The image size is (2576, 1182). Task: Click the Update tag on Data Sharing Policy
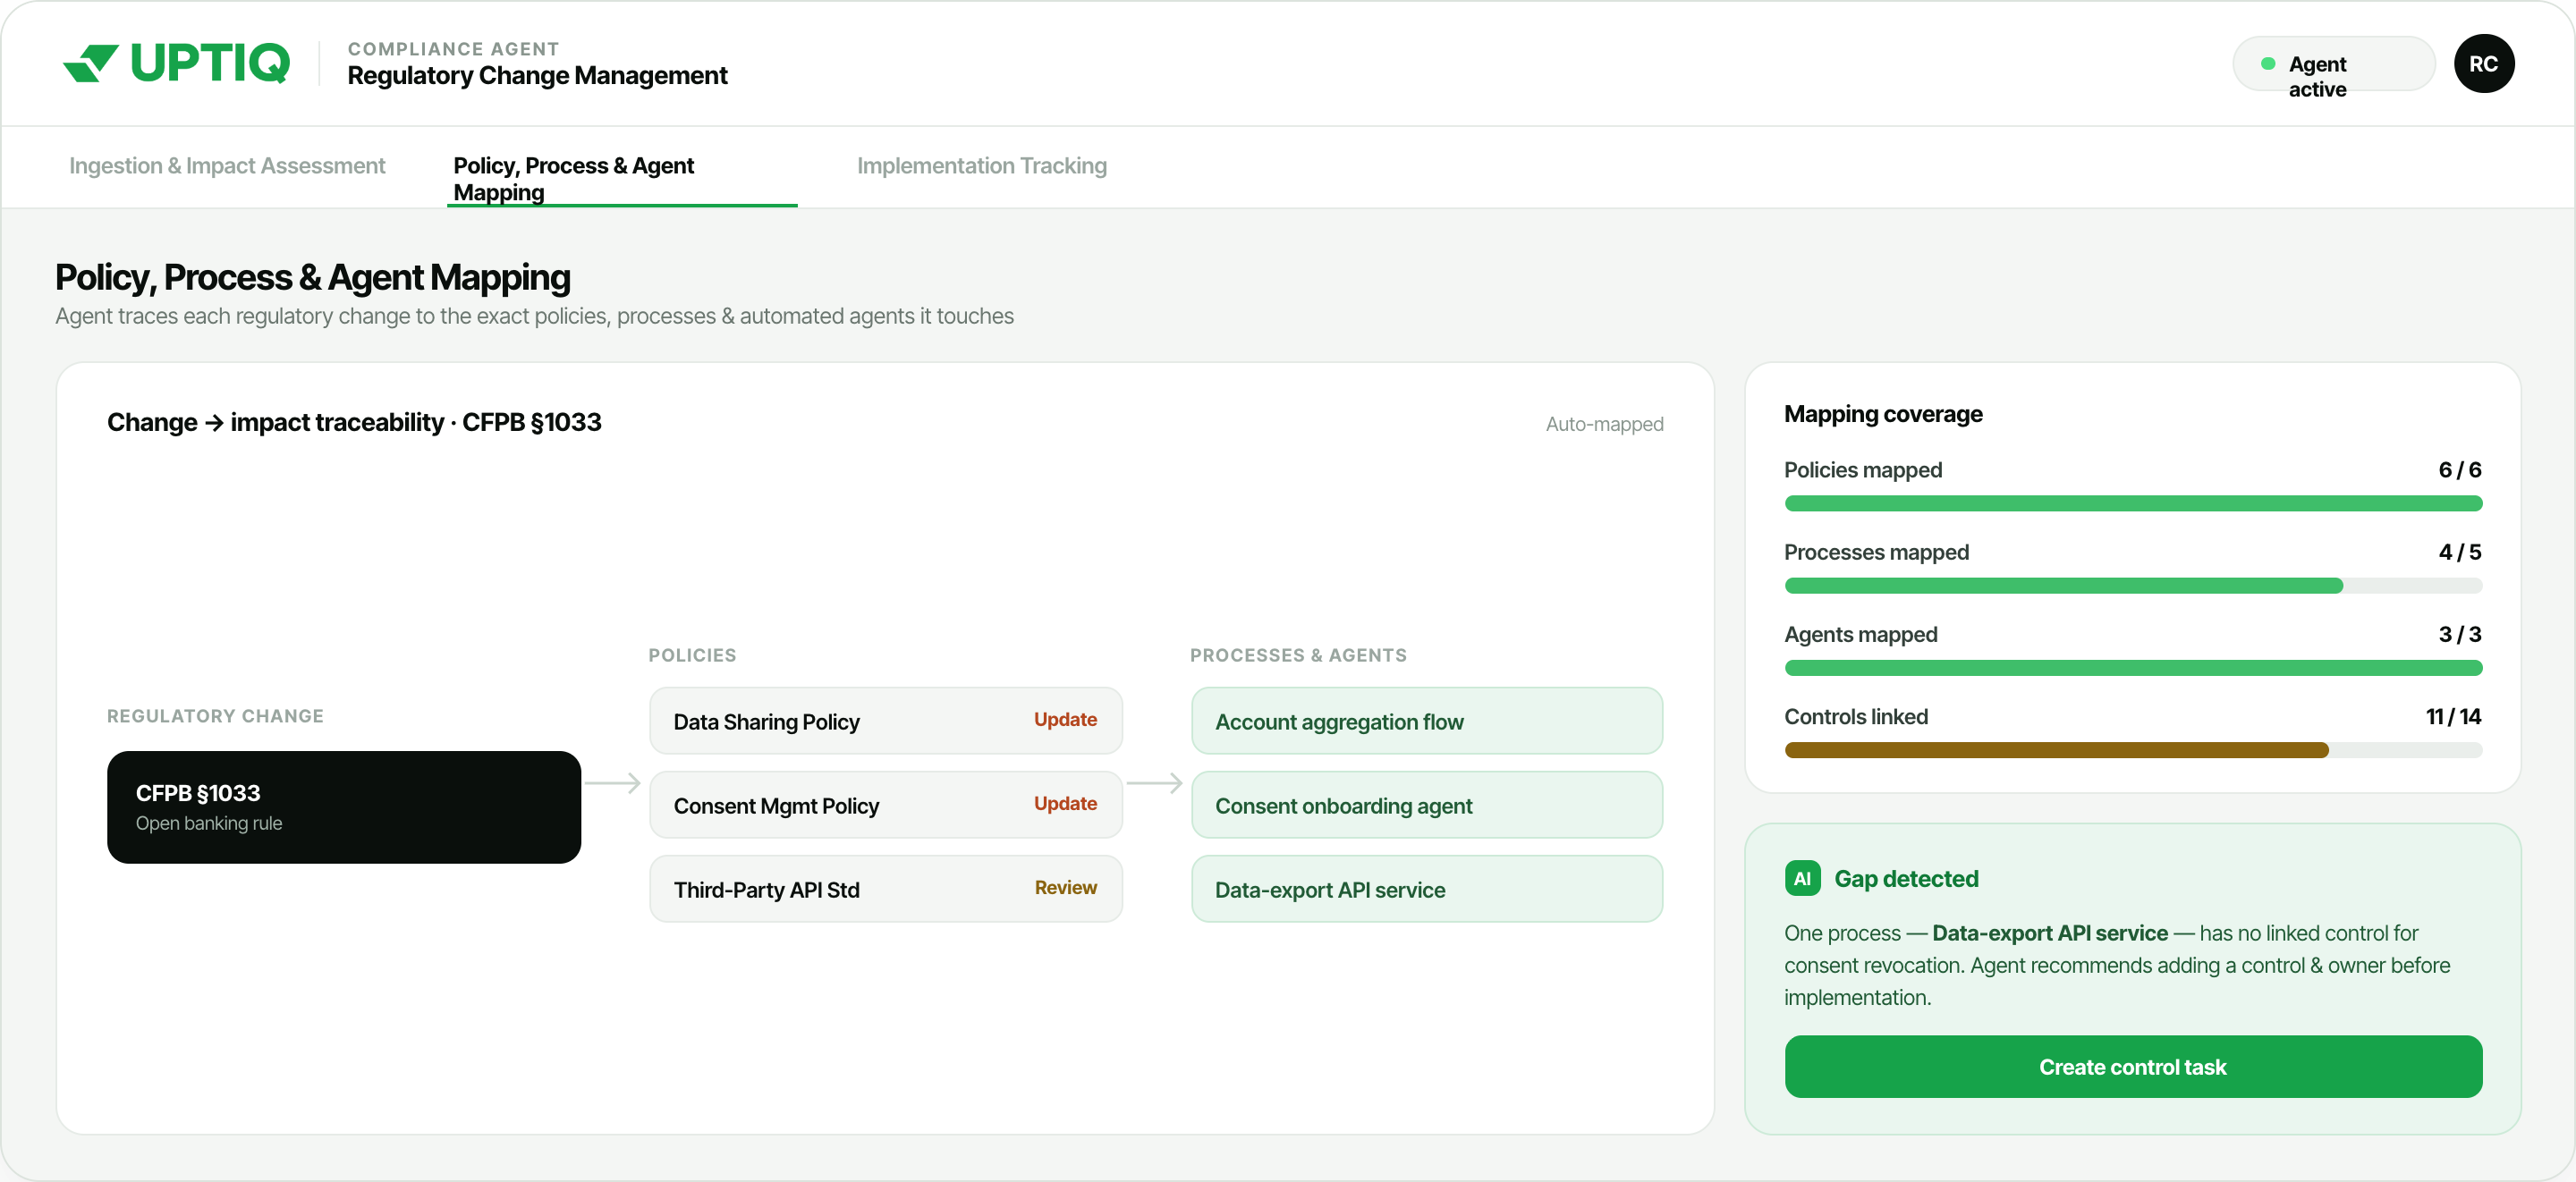pos(1065,719)
